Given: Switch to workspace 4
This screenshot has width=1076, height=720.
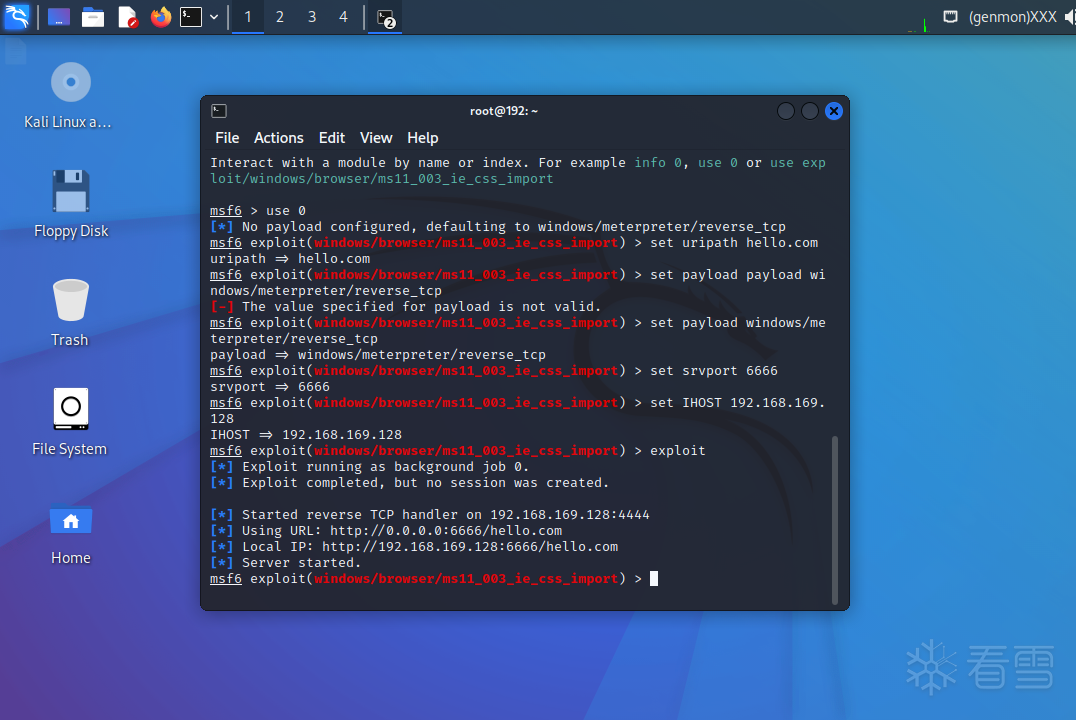Looking at the screenshot, I should [343, 16].
